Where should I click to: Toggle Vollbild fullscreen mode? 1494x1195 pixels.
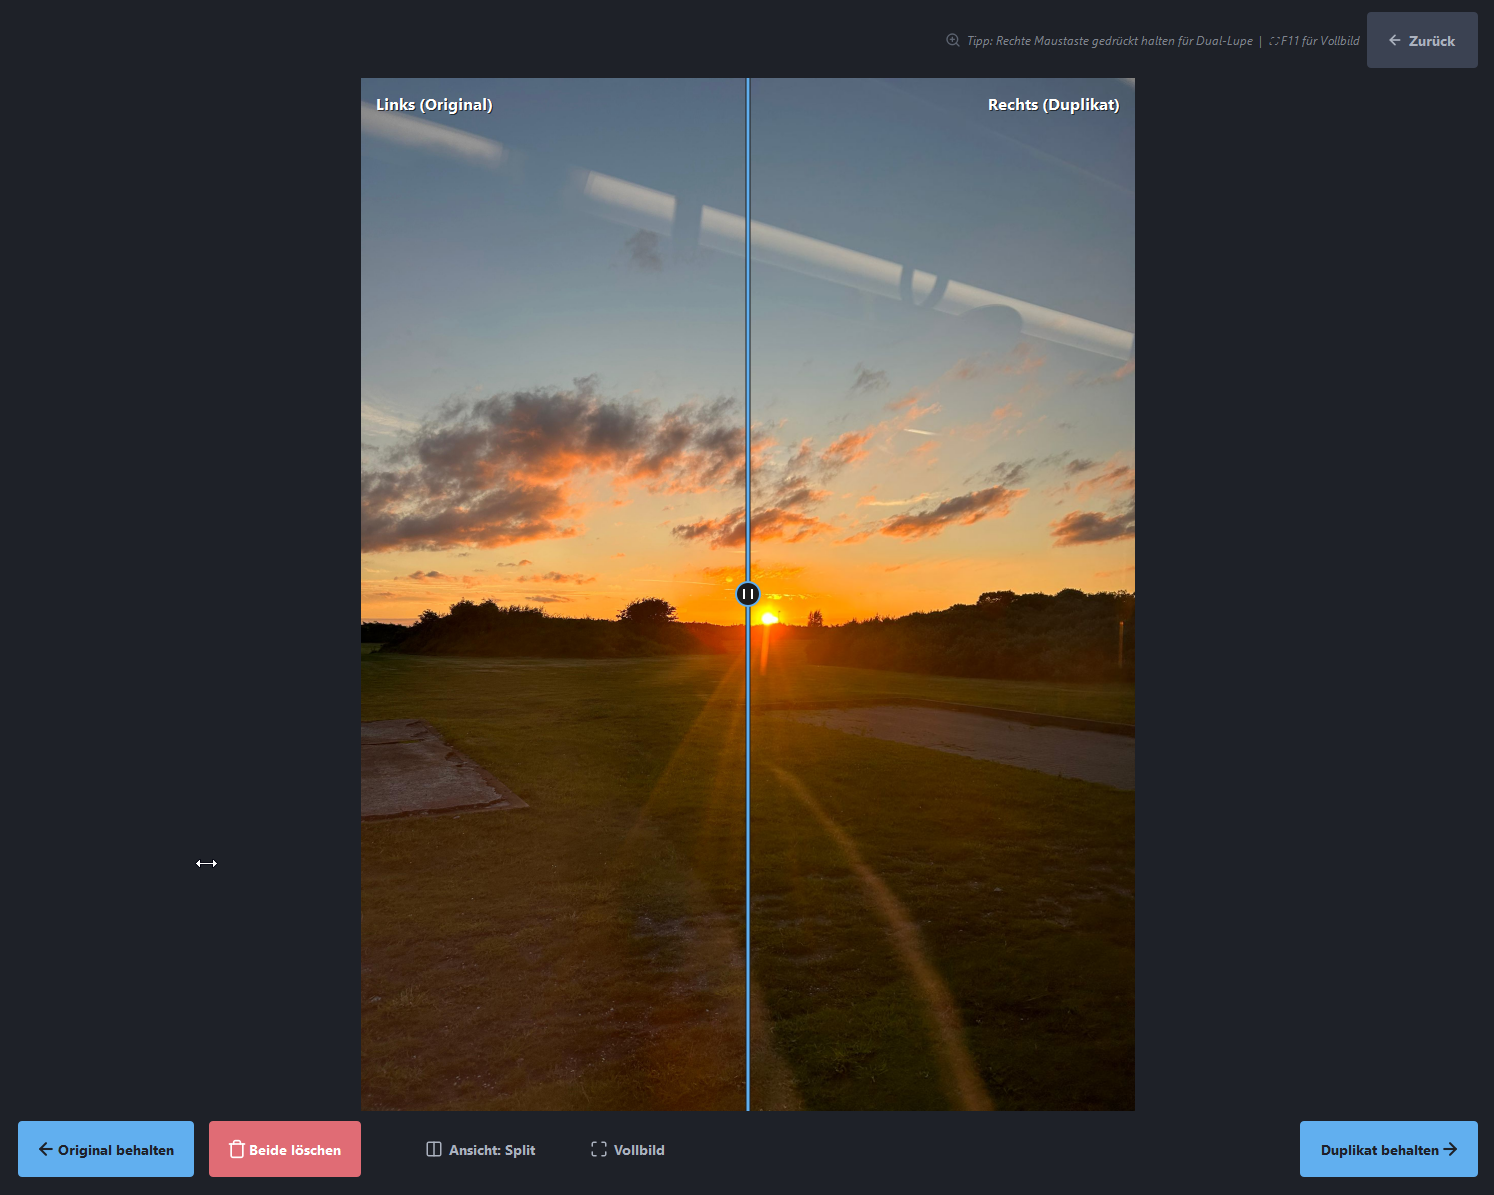[628, 1150]
